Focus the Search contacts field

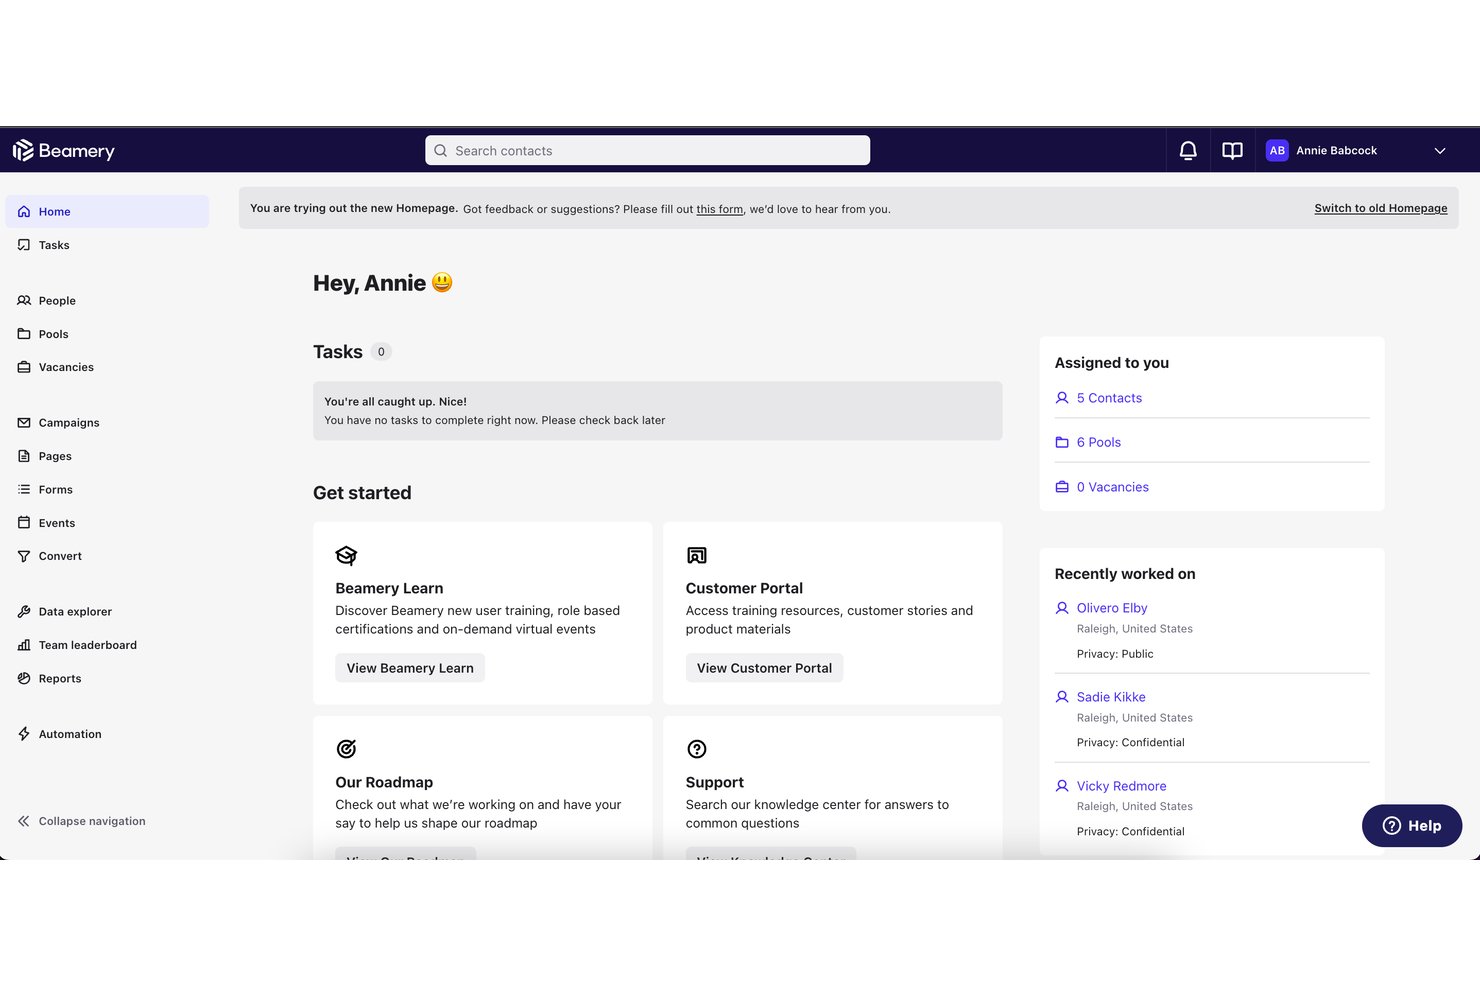point(647,150)
